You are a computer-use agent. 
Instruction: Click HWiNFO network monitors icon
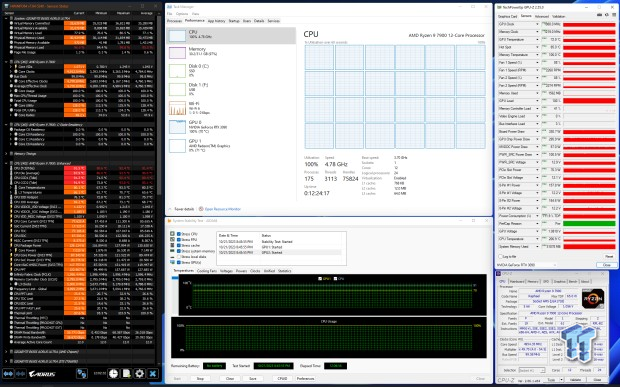[82, 374]
